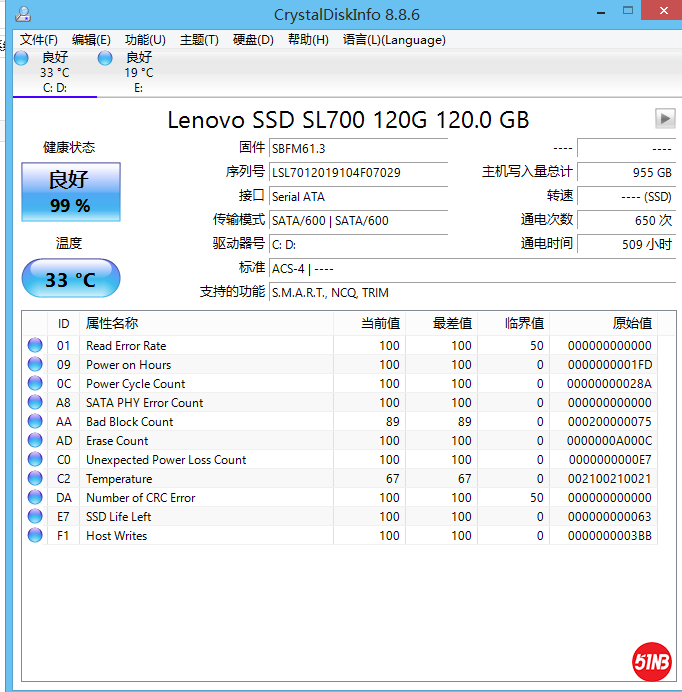Click the next disk arrow button
The width and height of the screenshot is (682, 692).
click(x=665, y=118)
